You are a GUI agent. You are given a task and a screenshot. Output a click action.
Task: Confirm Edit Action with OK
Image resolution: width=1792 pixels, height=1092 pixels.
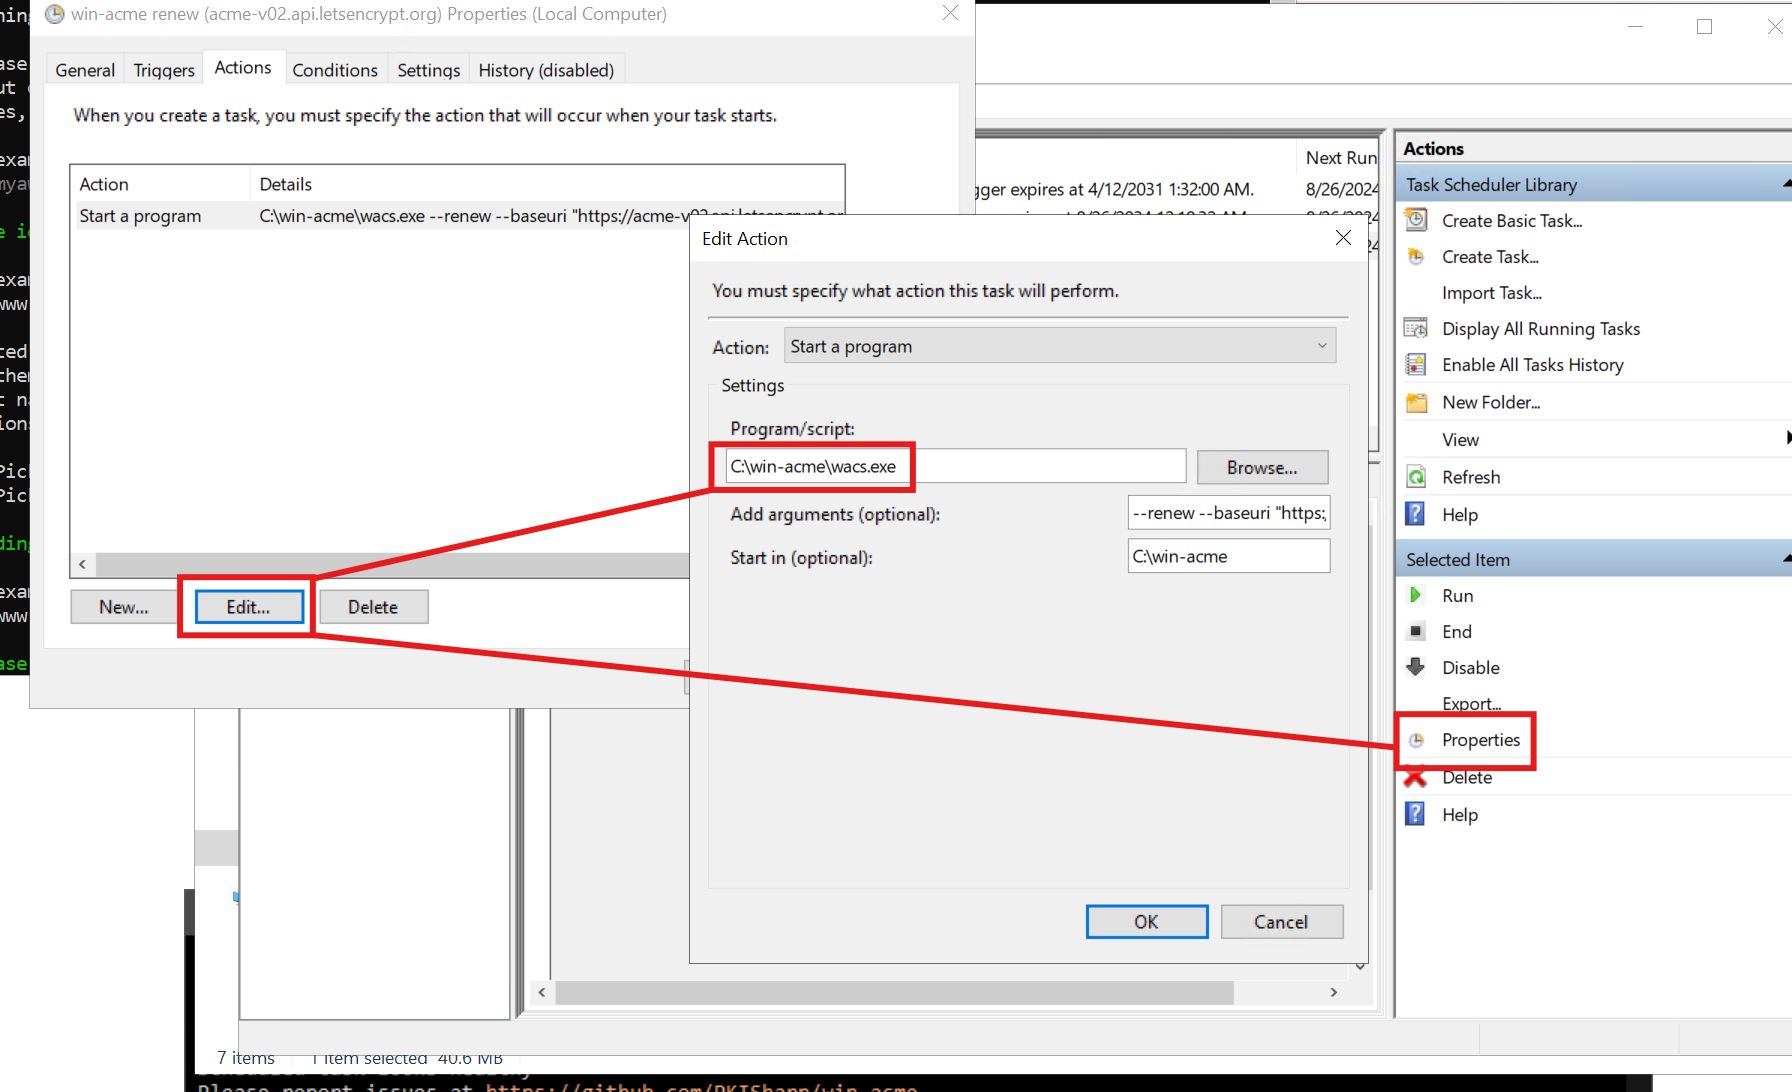1146,921
